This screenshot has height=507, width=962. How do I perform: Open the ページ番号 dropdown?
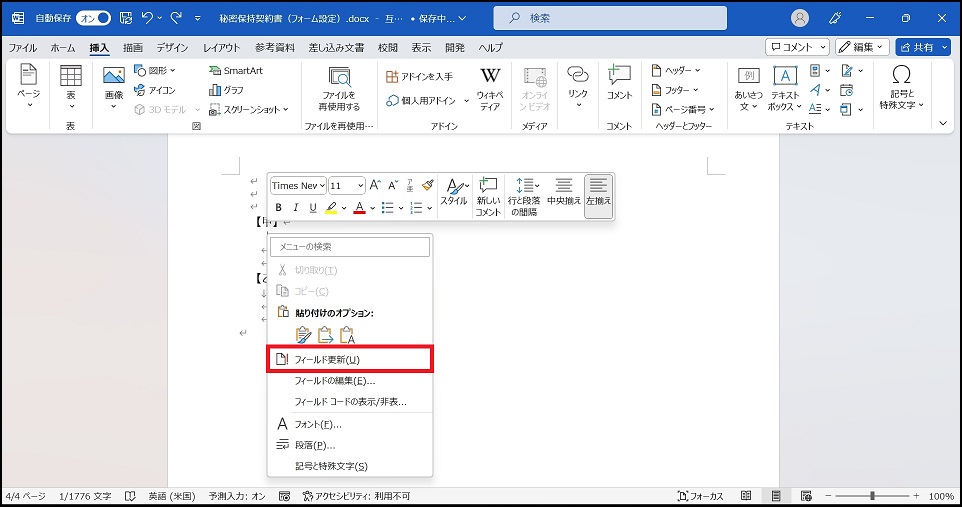click(x=683, y=110)
